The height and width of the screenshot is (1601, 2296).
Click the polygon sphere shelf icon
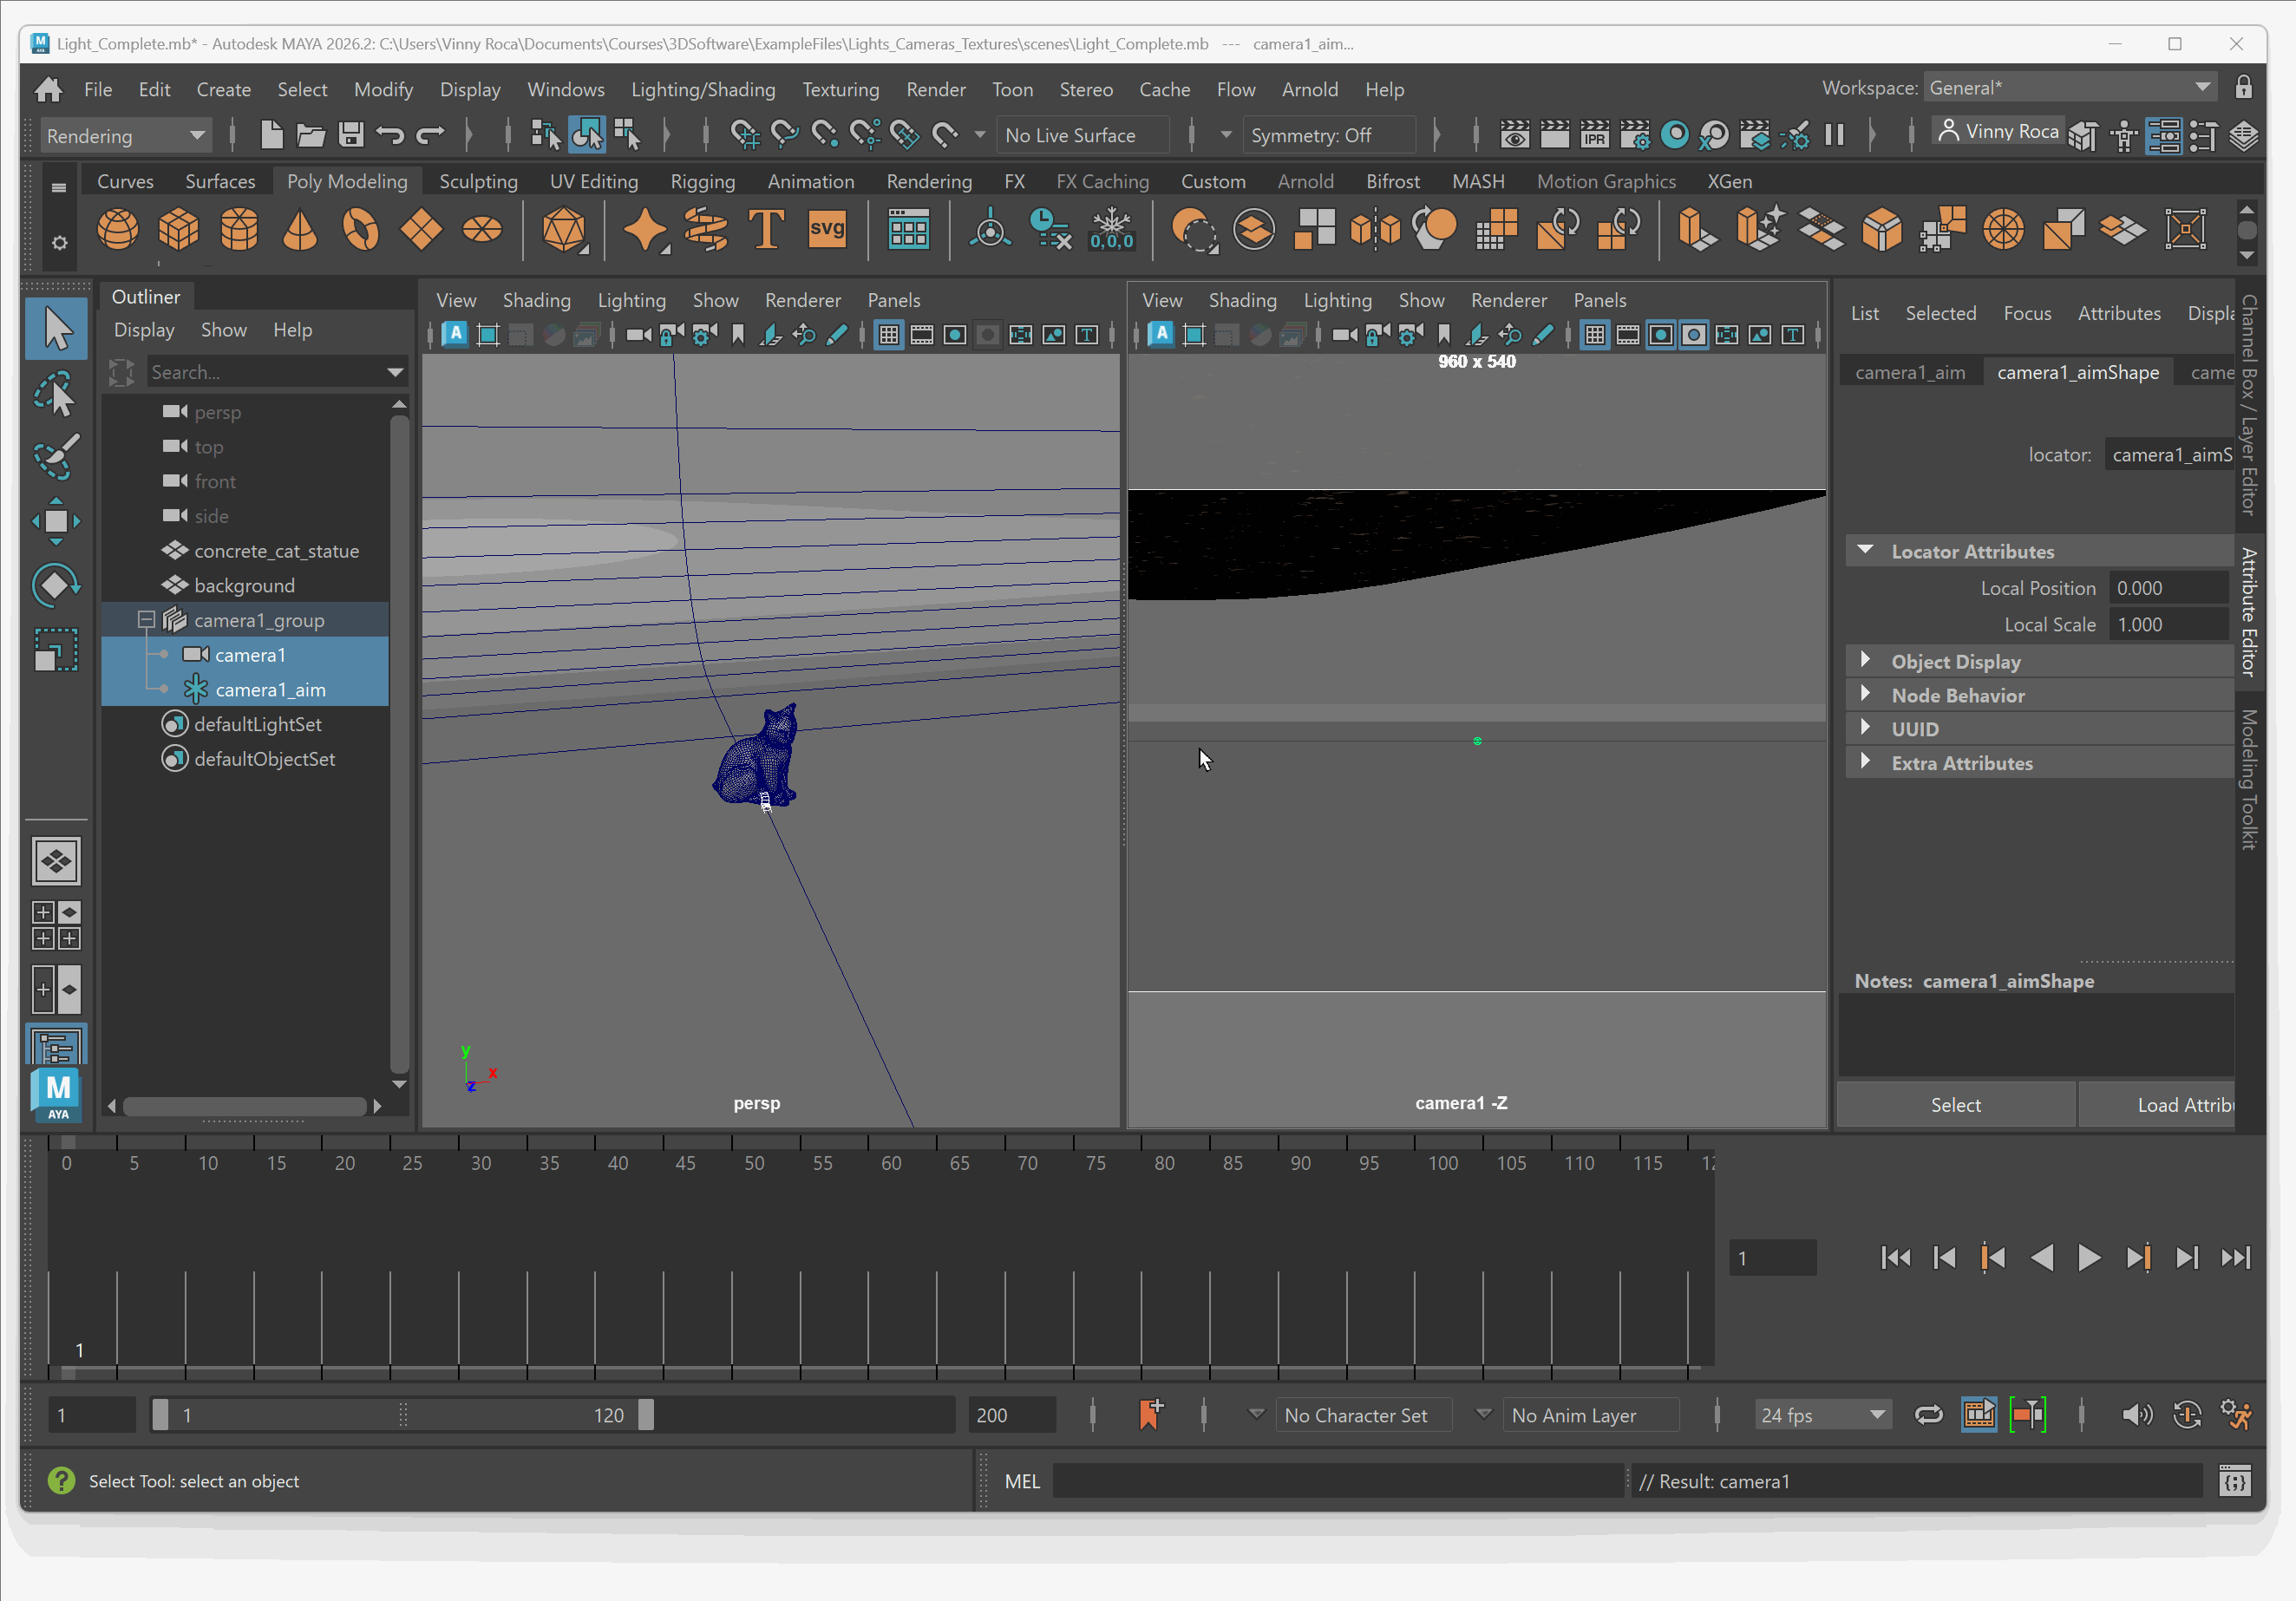pos(118,231)
